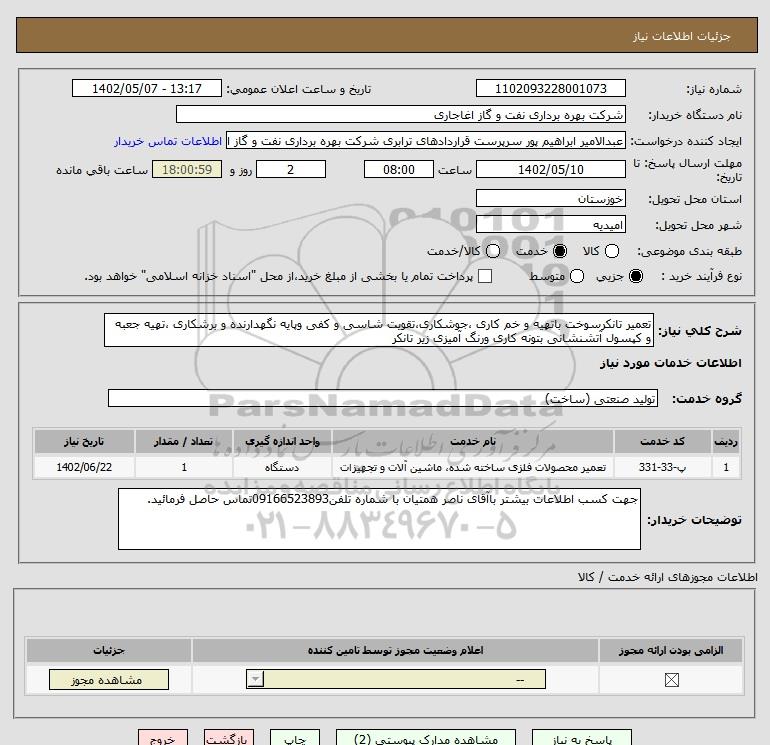This screenshot has width=770, height=745.
Task: Click the general need description text area
Action: (x=379, y=331)
